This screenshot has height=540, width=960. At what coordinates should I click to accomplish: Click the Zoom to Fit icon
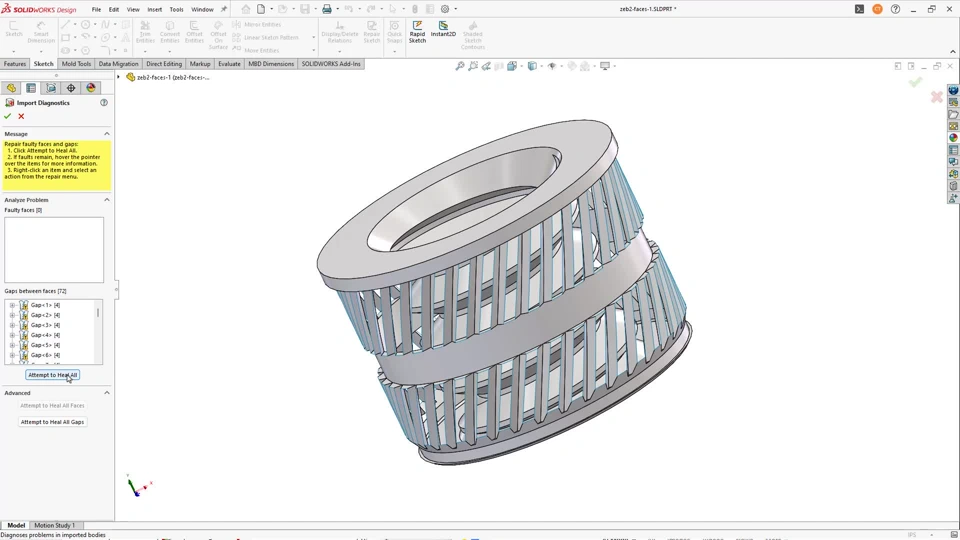pyautogui.click(x=460, y=66)
